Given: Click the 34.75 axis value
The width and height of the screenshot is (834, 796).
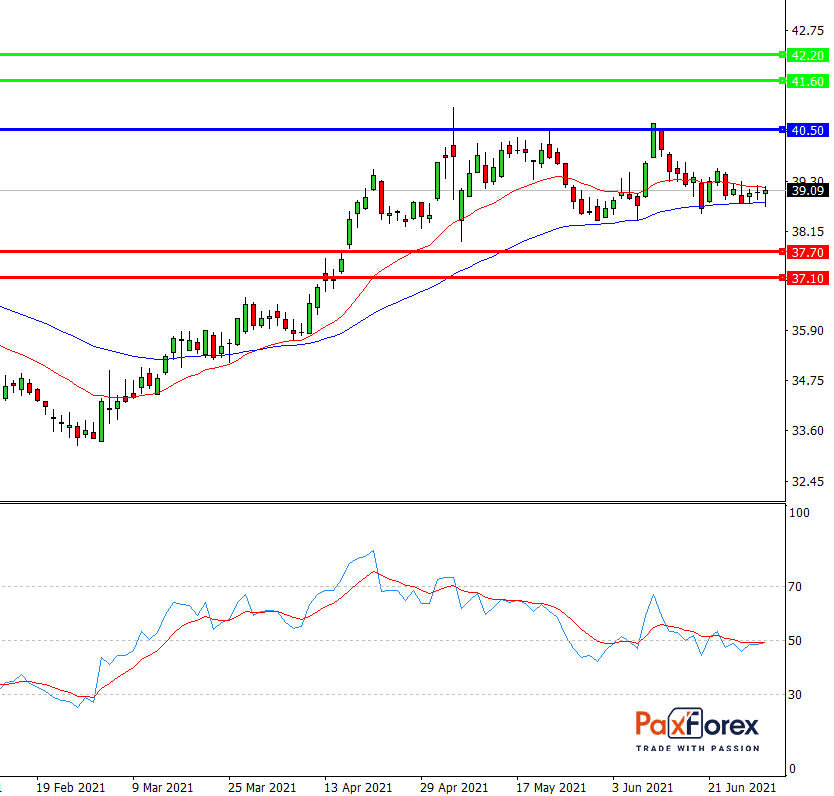Looking at the screenshot, I should (807, 380).
